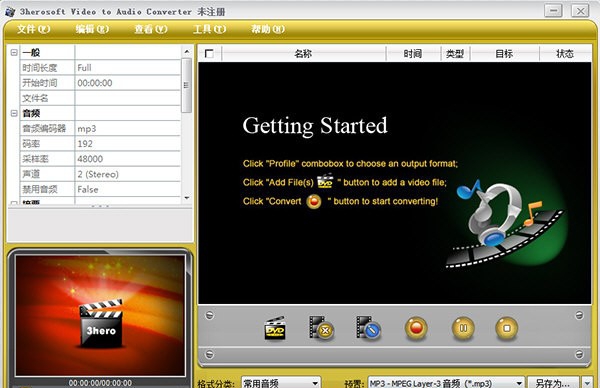Click the empty 文件名 value field
The image size is (600, 388).
point(127,98)
